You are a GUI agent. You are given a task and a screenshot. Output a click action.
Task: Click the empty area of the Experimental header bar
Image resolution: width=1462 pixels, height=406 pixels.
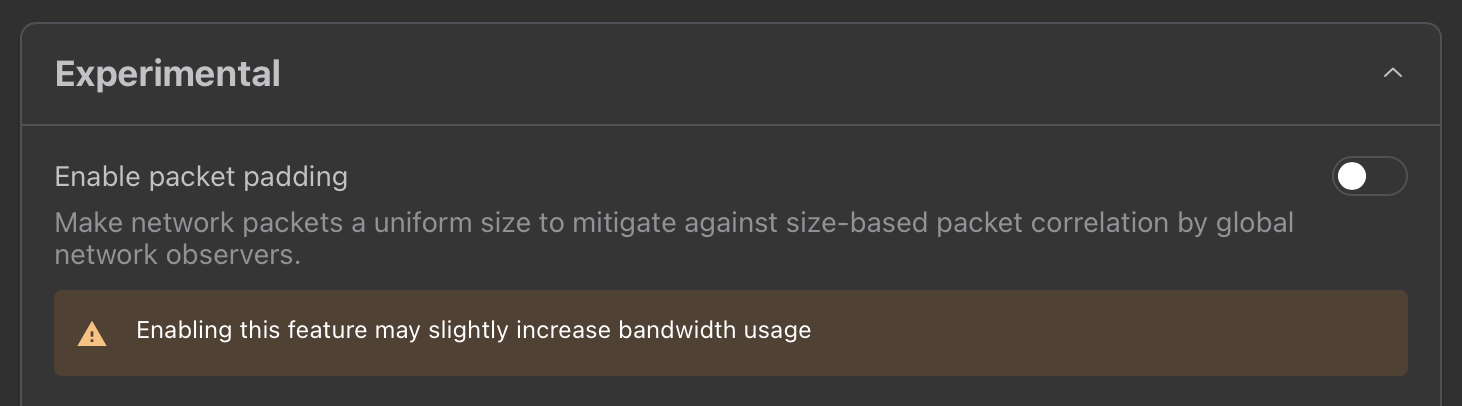[x=800, y=74]
